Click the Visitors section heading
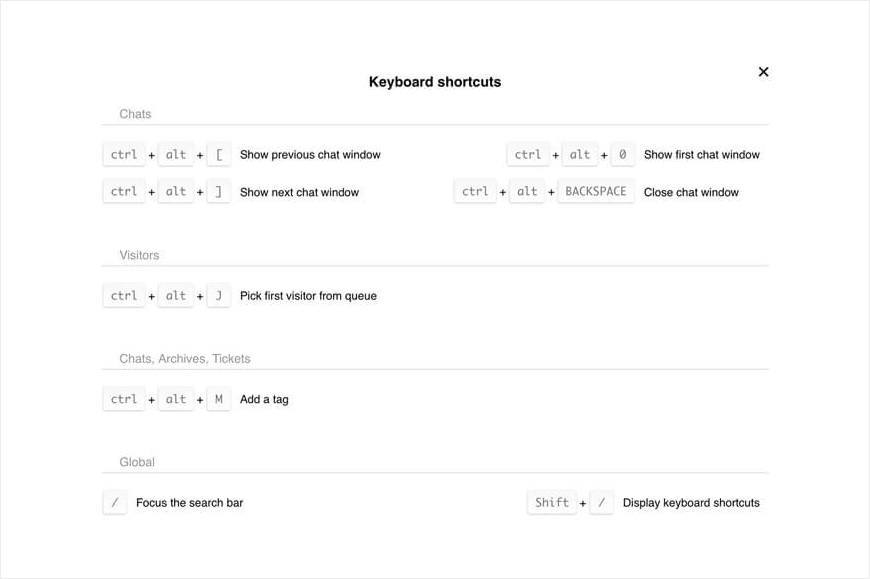The height and width of the screenshot is (579, 870). [x=139, y=255]
